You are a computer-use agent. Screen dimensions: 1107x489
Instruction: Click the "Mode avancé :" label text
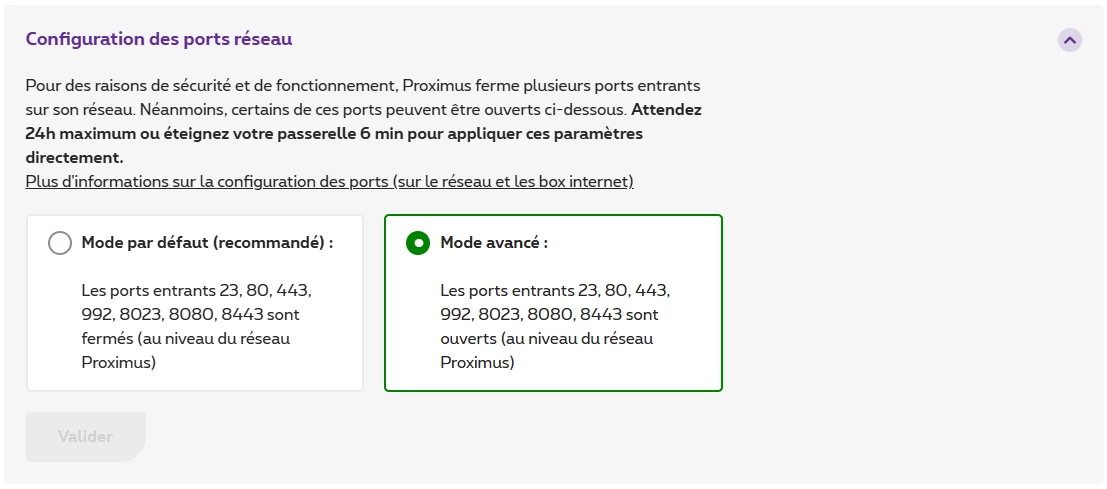tap(494, 243)
